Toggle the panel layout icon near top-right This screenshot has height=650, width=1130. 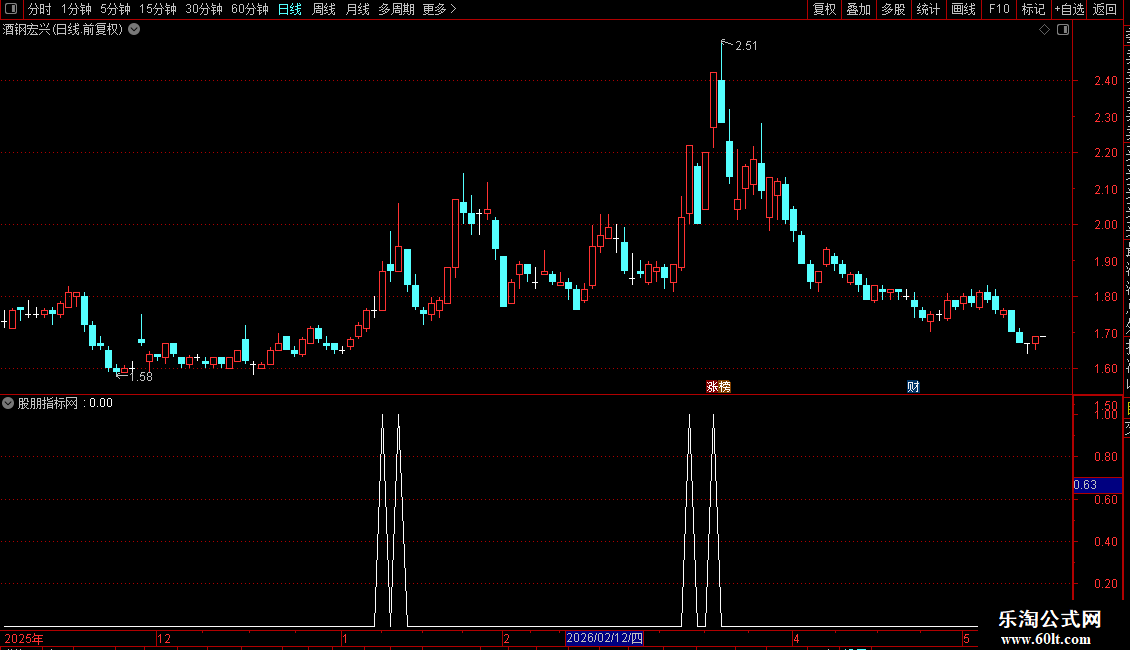point(1063,30)
